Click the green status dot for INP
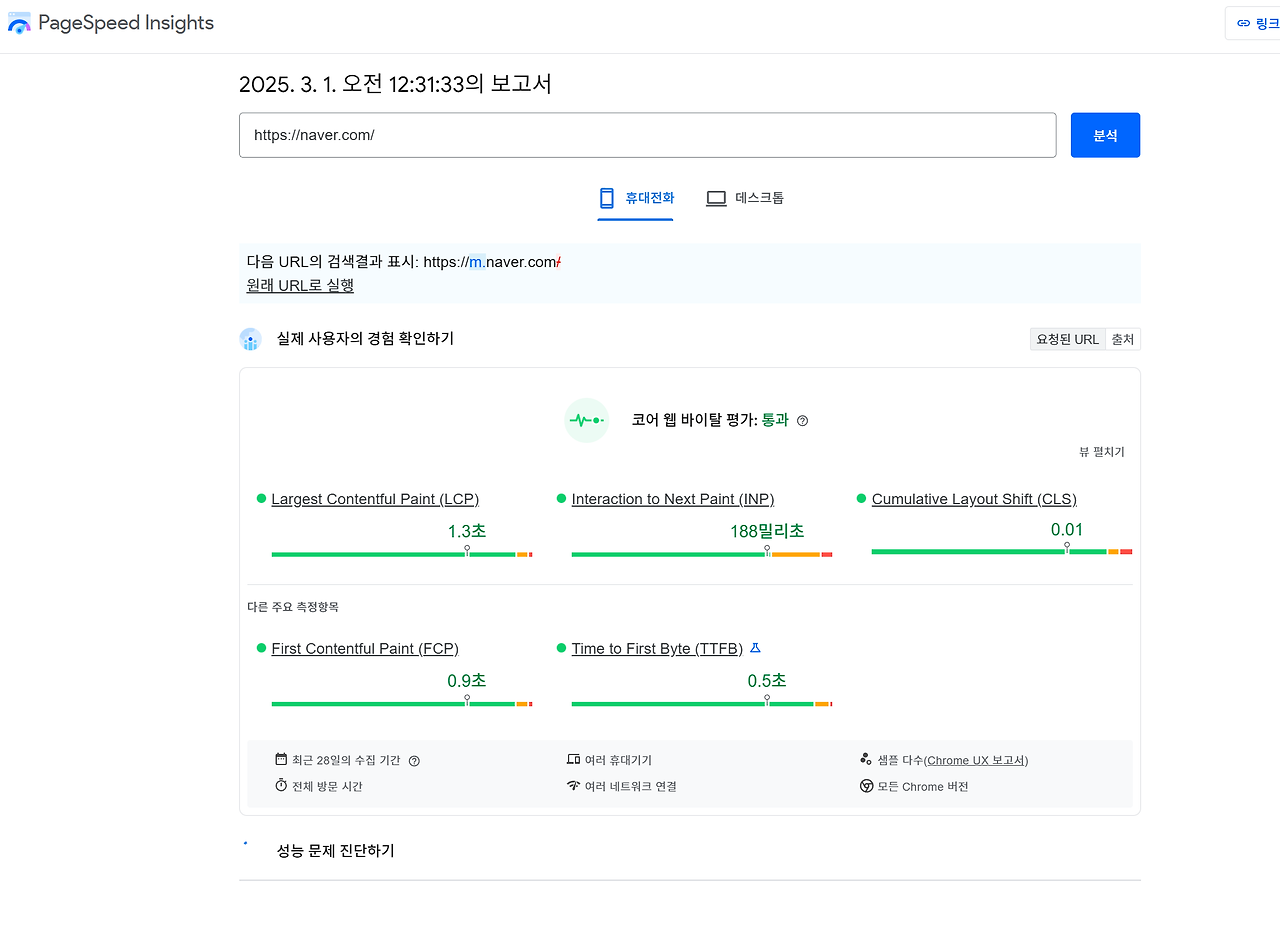 [562, 498]
